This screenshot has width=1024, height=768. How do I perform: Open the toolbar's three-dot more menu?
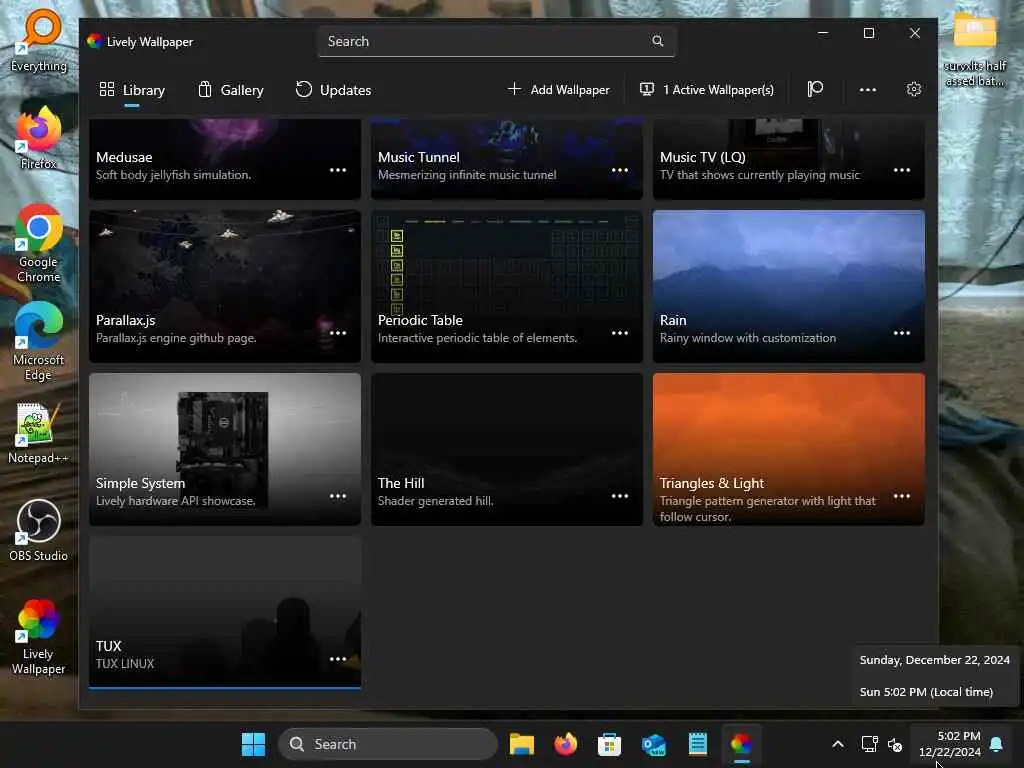tap(867, 89)
